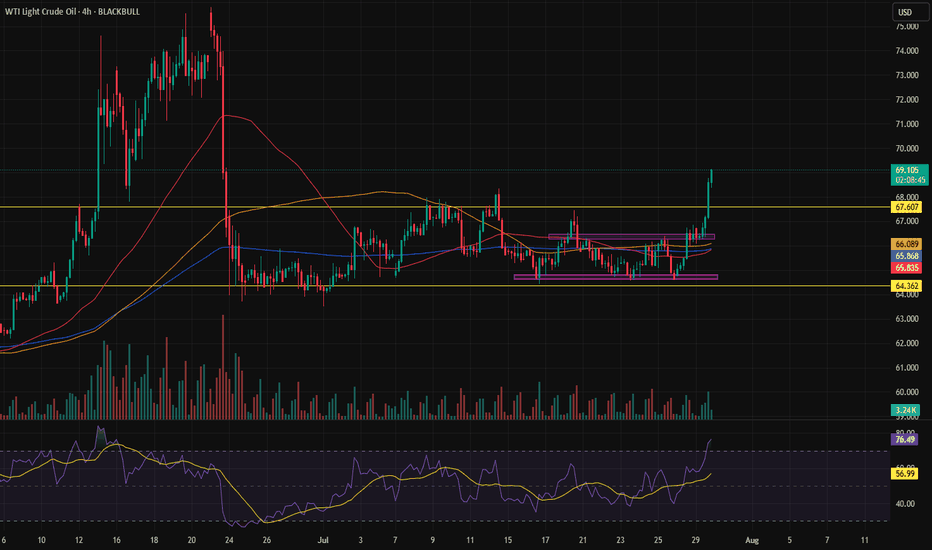Click the 72.000 price axis label
Image resolution: width=932 pixels, height=550 pixels.
point(907,100)
